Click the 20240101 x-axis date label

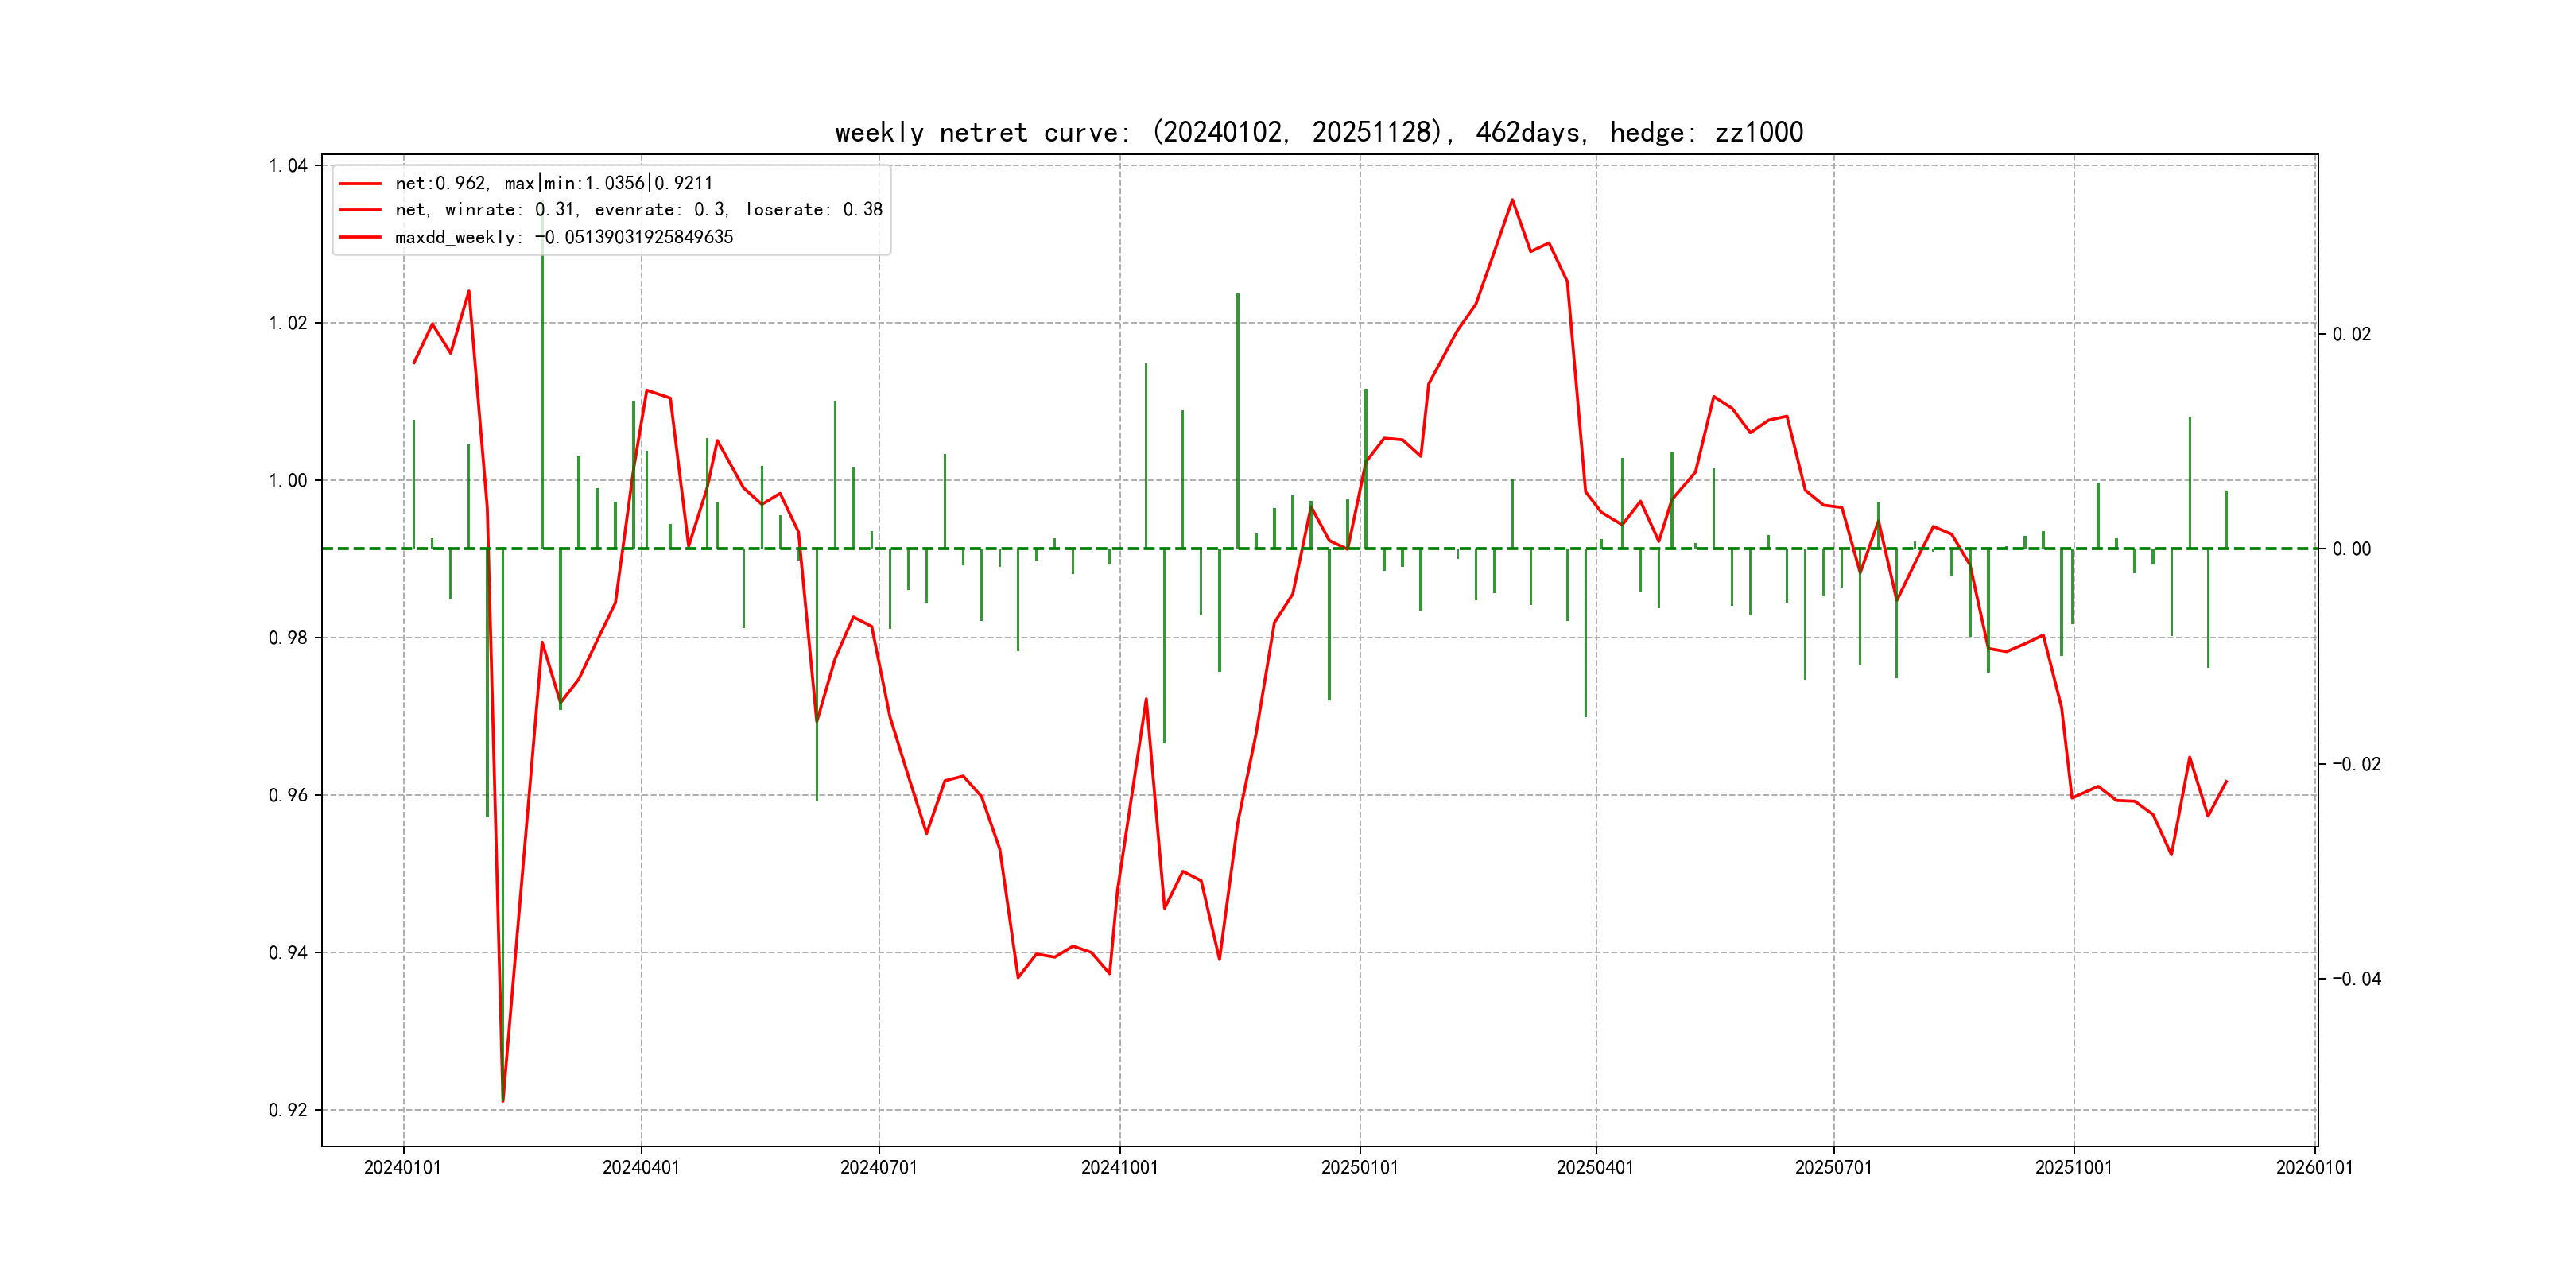(x=402, y=1168)
